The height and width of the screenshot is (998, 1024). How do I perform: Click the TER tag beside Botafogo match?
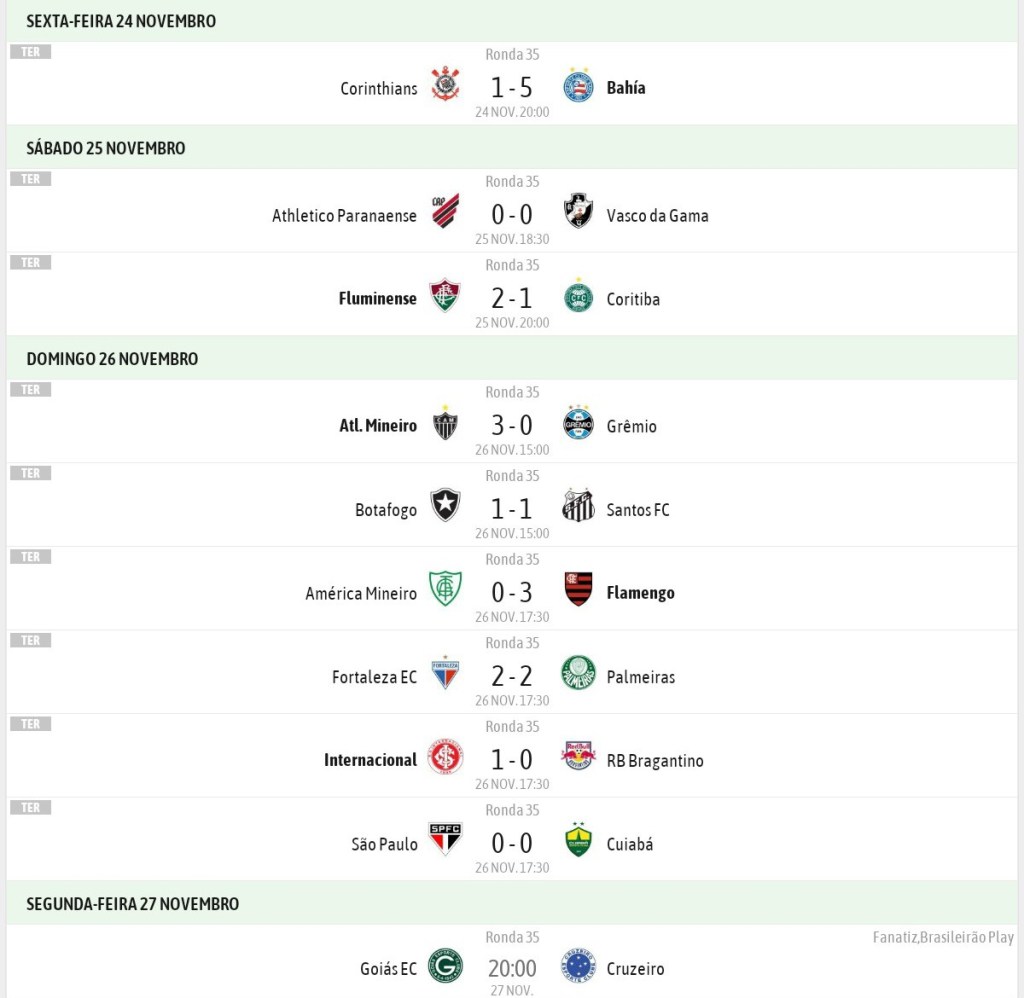(31, 473)
